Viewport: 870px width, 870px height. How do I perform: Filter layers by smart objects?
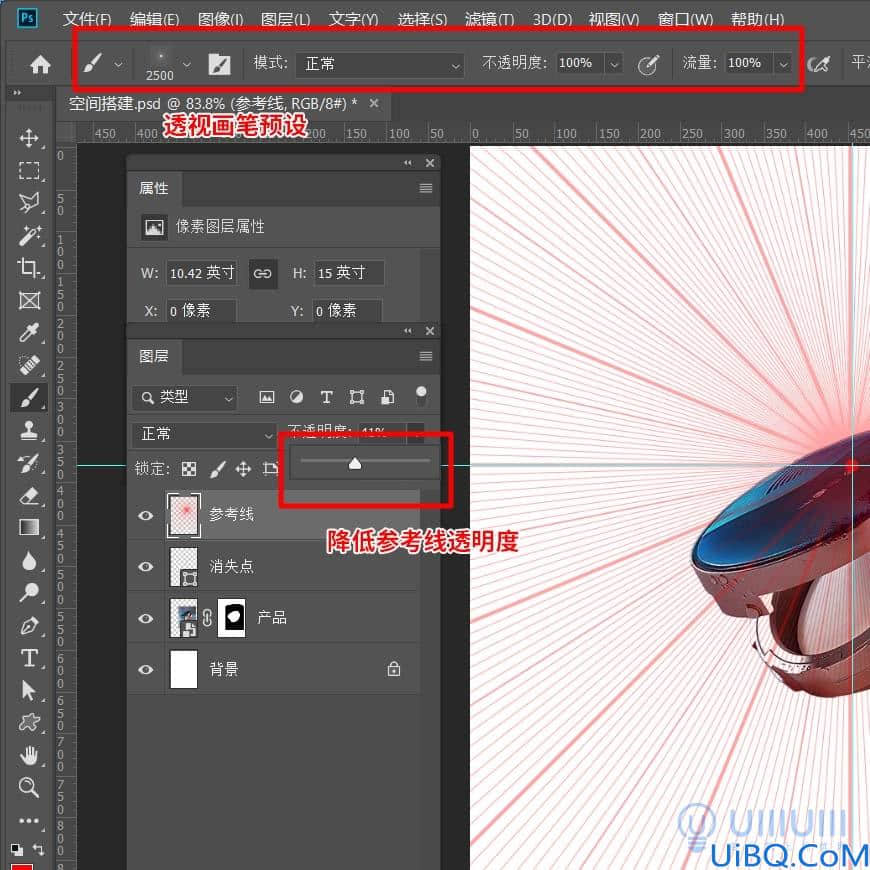[388, 397]
